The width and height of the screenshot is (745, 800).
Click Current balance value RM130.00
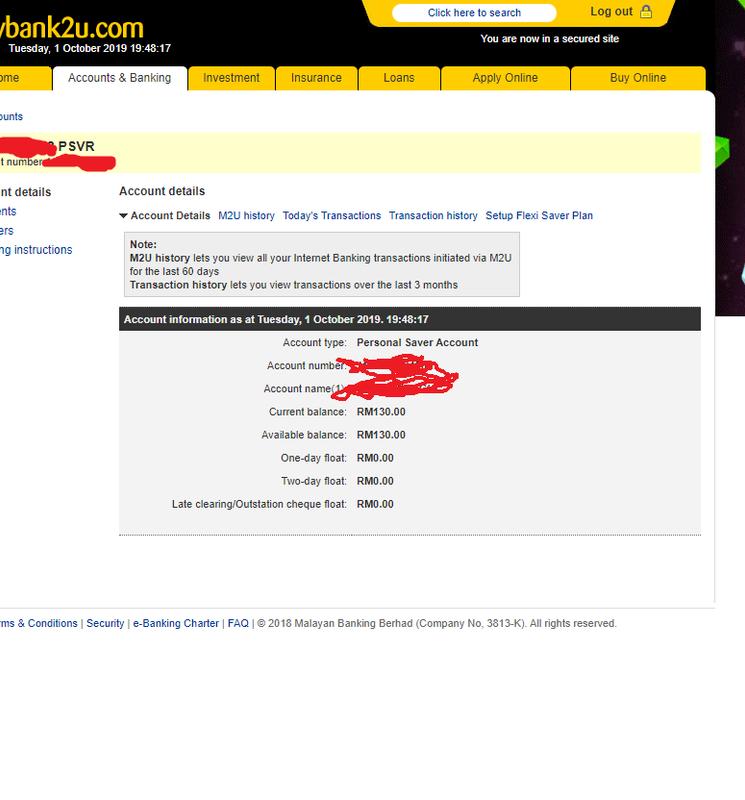pos(381,412)
